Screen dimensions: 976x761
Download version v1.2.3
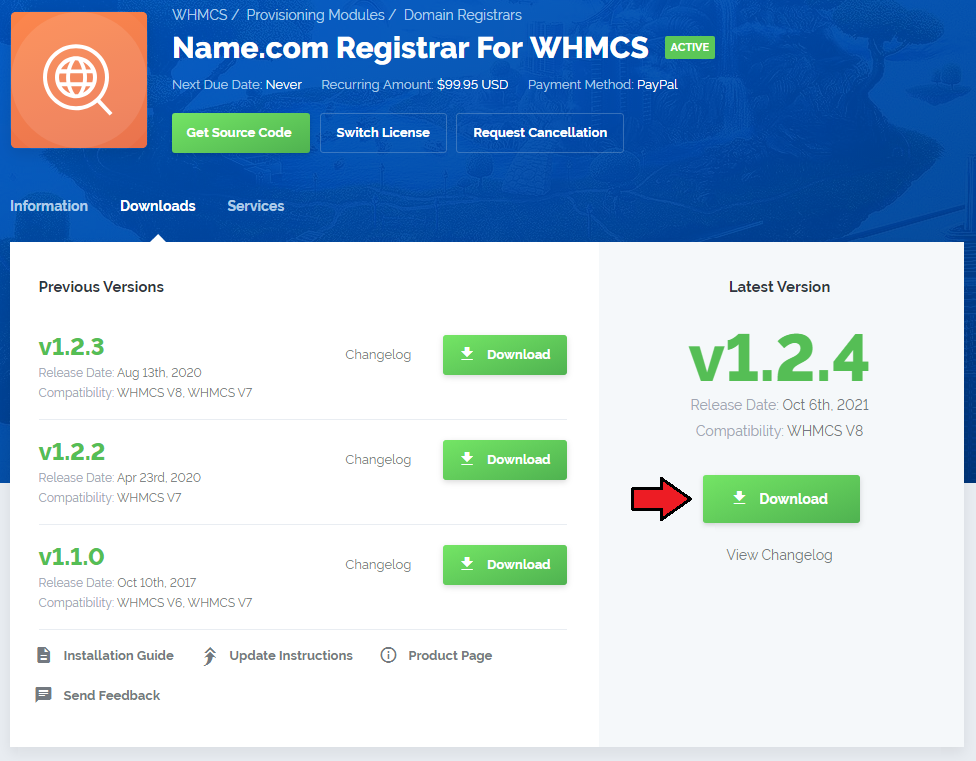(x=505, y=355)
